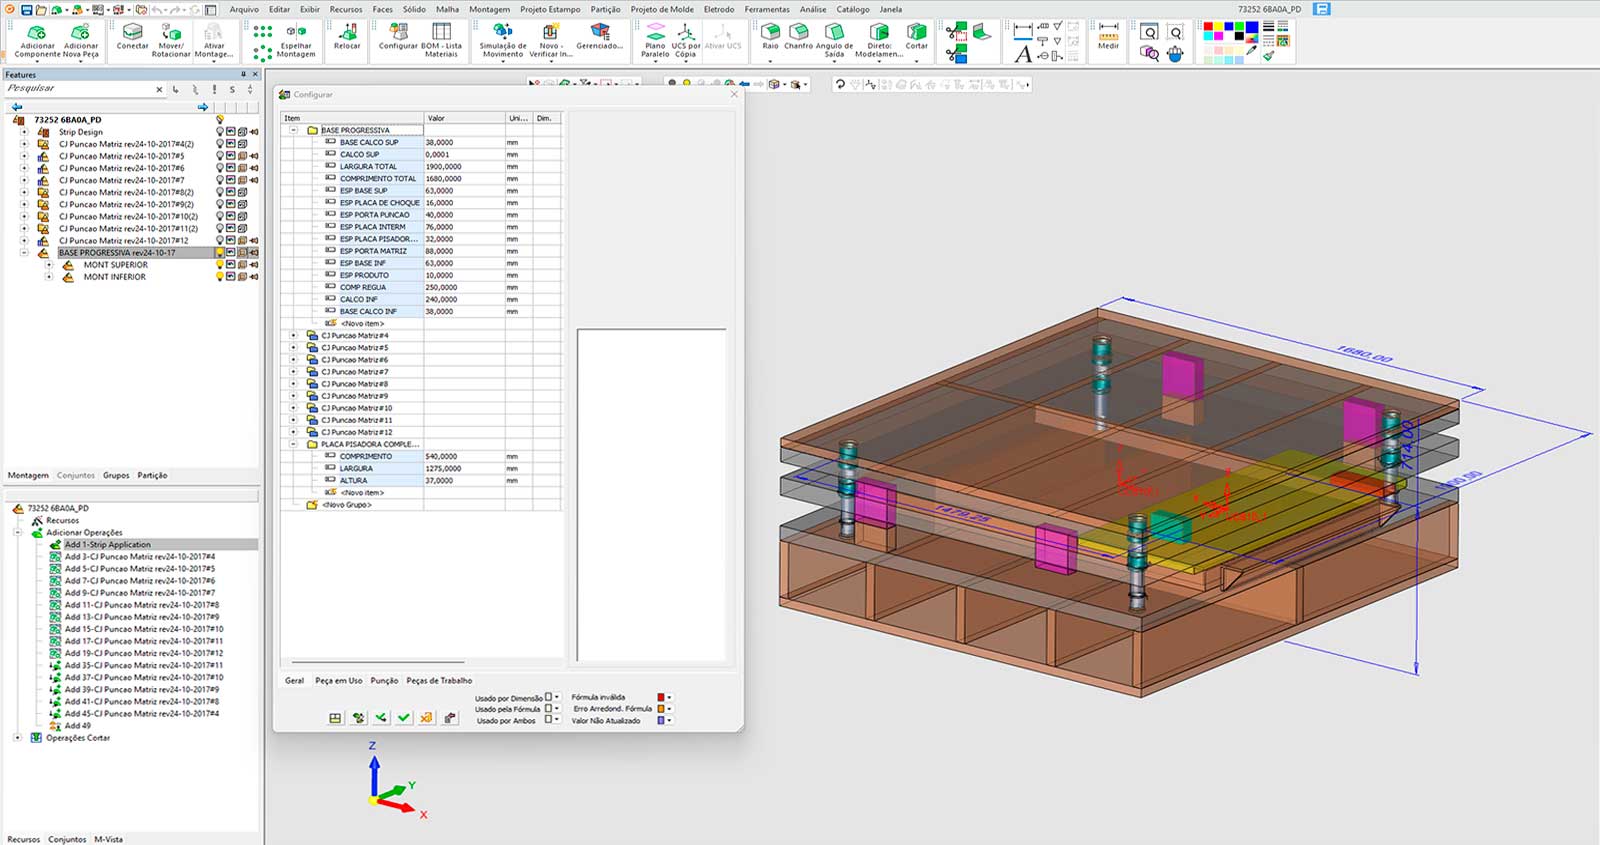The image size is (1600, 845).
Task: Toggle light bulb visibility for MONT SUPERIOR
Action: (x=220, y=265)
